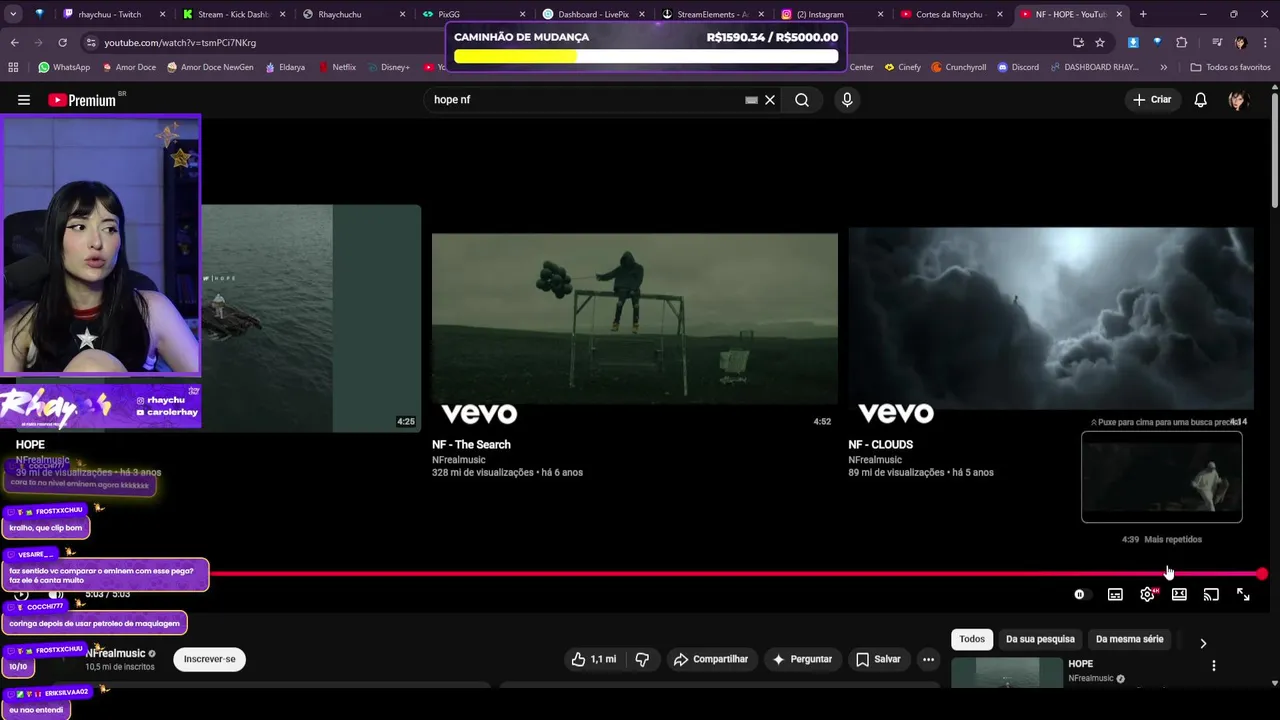The image size is (1280, 720).
Task: Open Netflix bookmark
Action: (x=337, y=67)
